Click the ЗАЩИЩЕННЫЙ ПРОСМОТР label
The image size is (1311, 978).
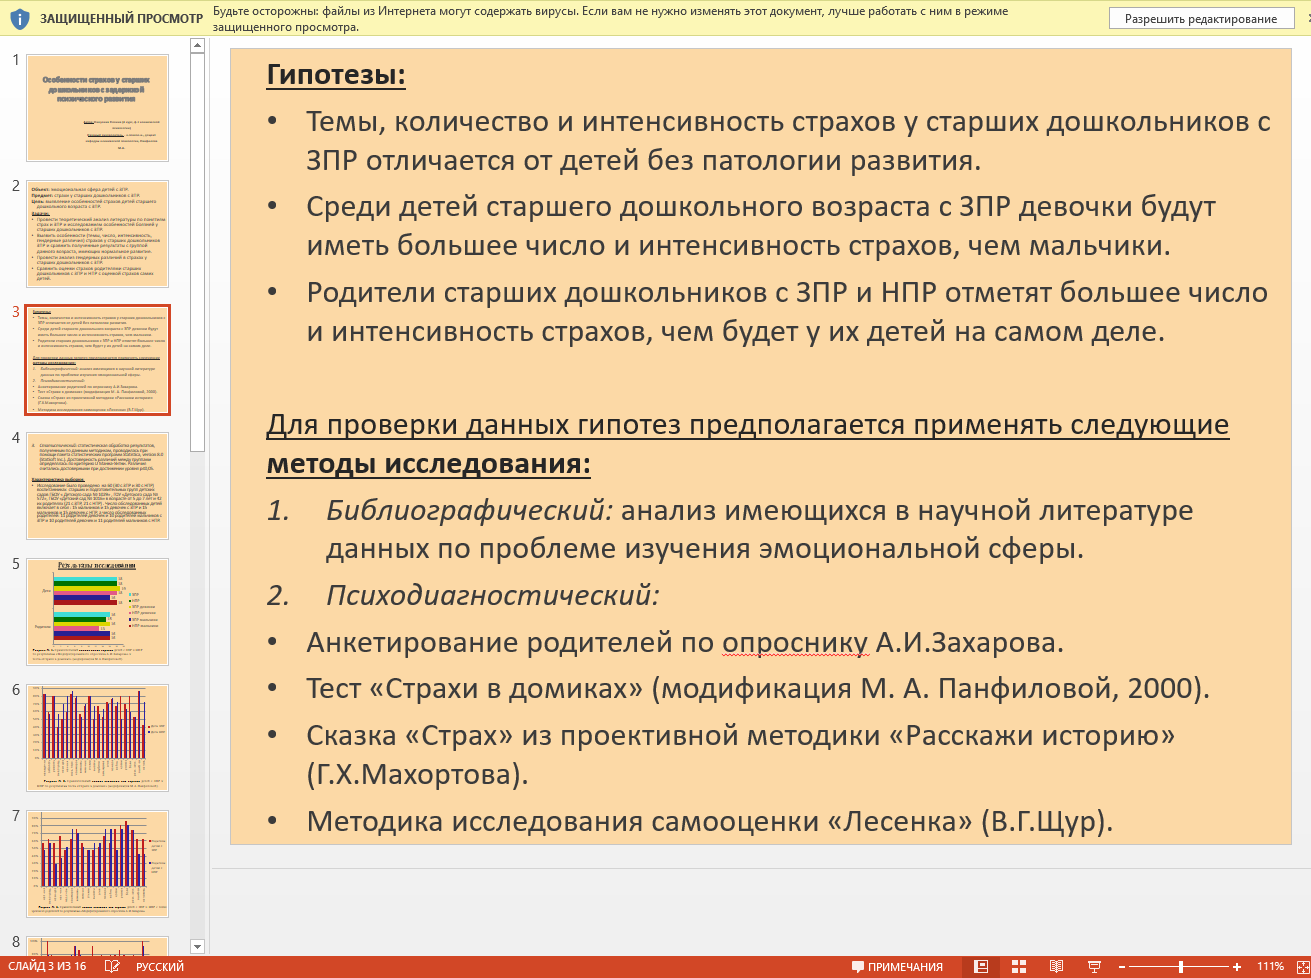coord(121,19)
